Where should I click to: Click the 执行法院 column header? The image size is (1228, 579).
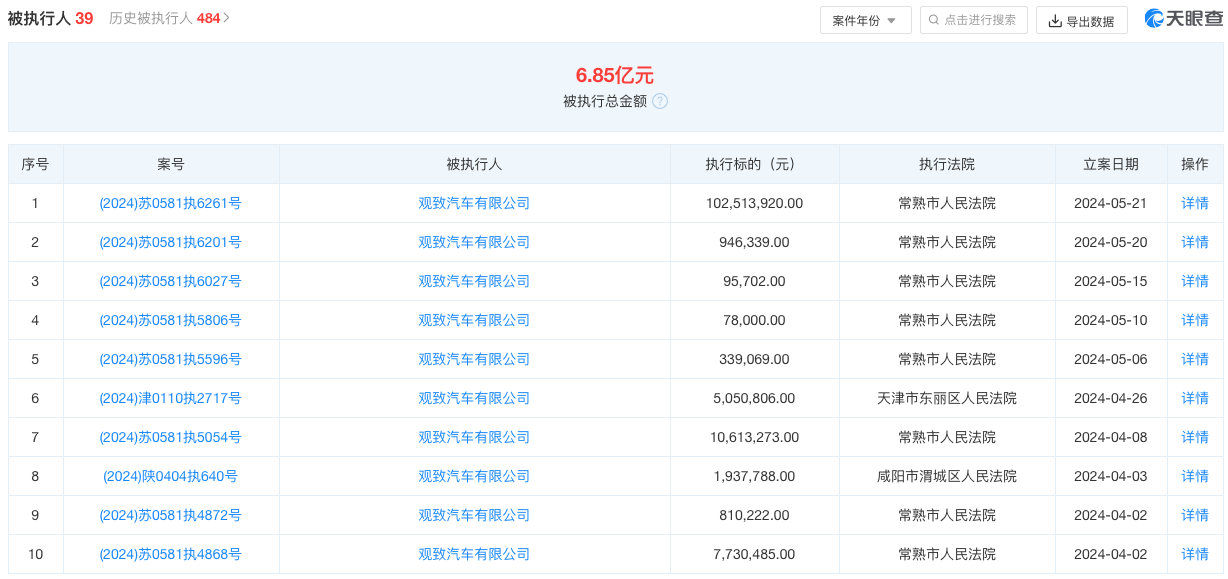947,164
